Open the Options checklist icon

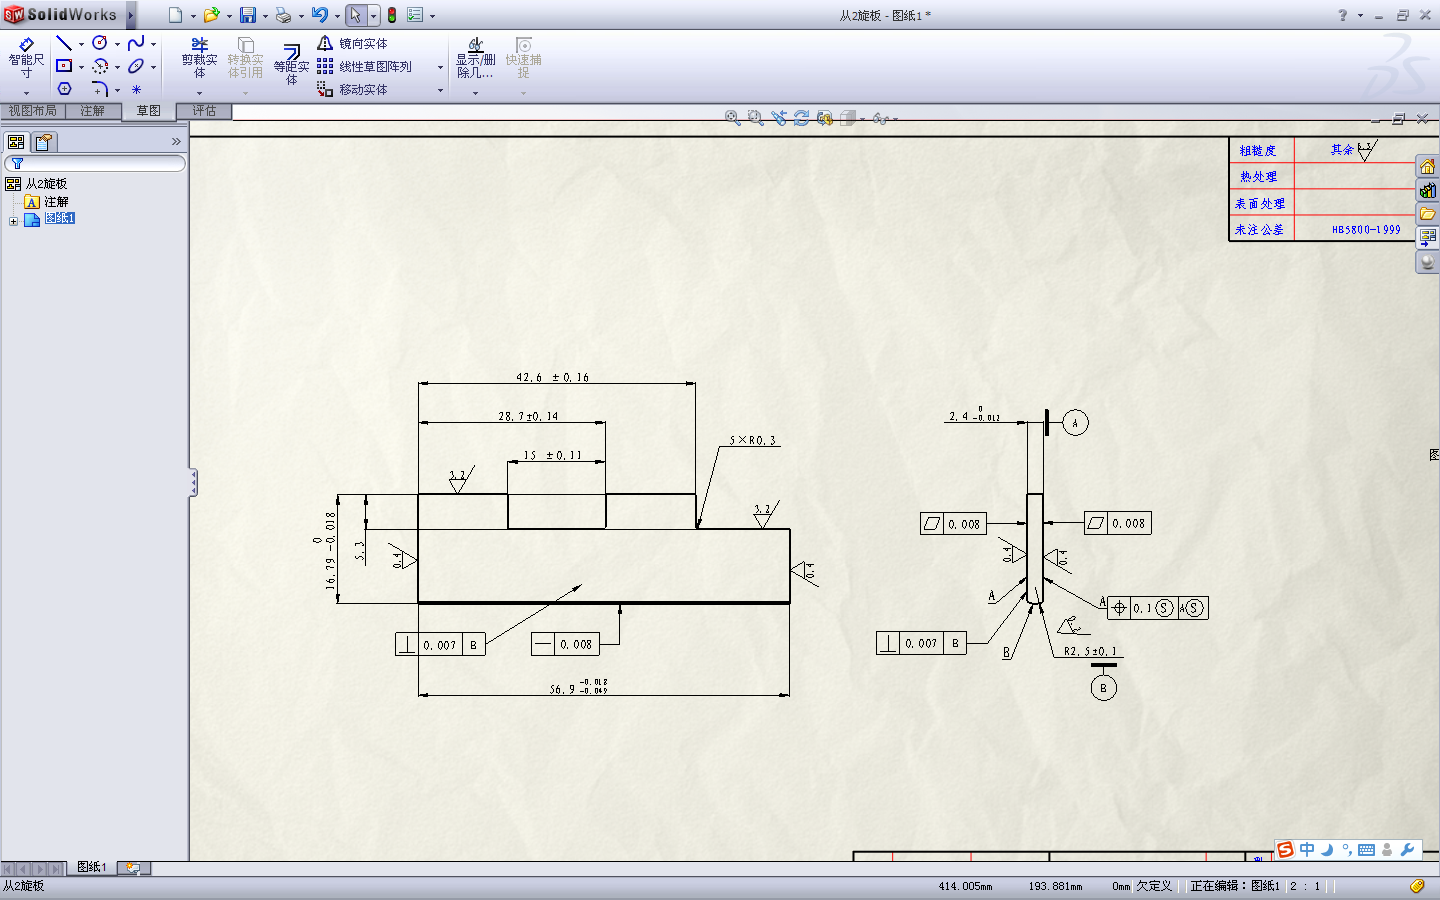click(x=415, y=15)
